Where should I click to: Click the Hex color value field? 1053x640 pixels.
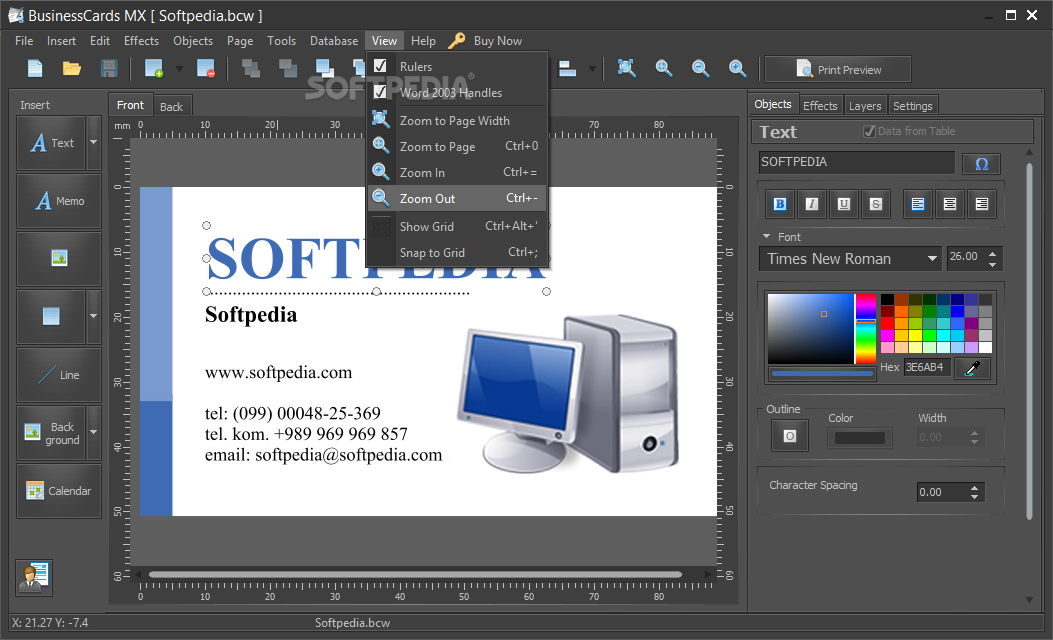click(927, 367)
